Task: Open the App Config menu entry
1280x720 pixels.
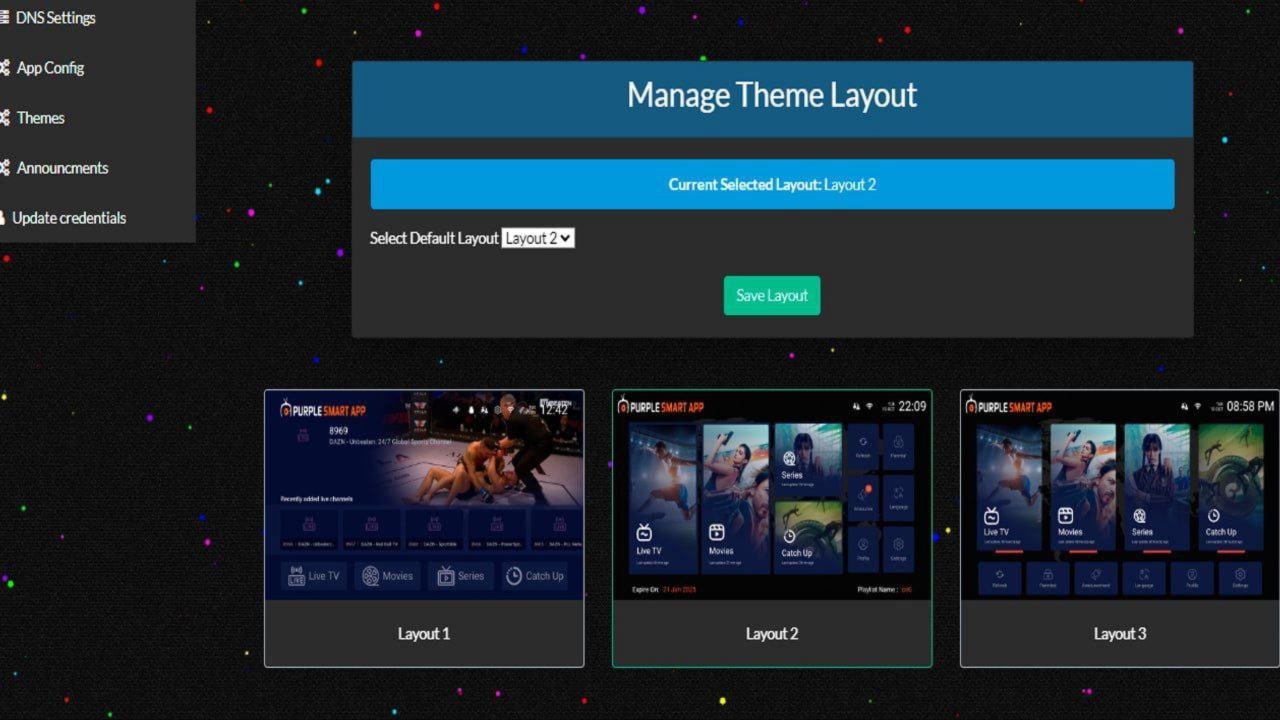Action: 50,68
